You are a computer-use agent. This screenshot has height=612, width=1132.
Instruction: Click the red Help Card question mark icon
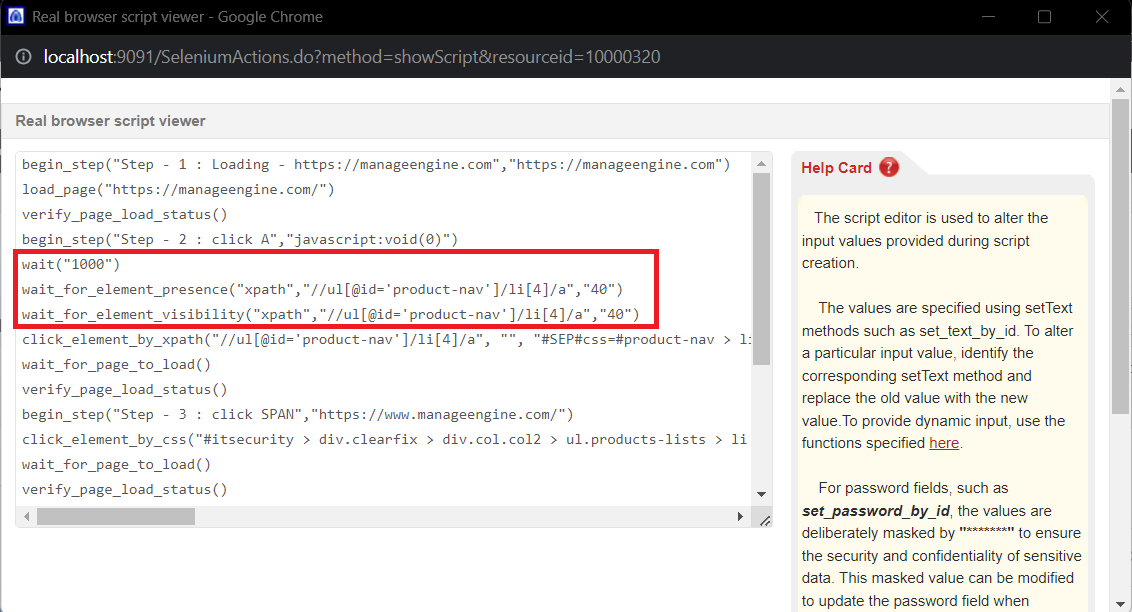point(889,168)
